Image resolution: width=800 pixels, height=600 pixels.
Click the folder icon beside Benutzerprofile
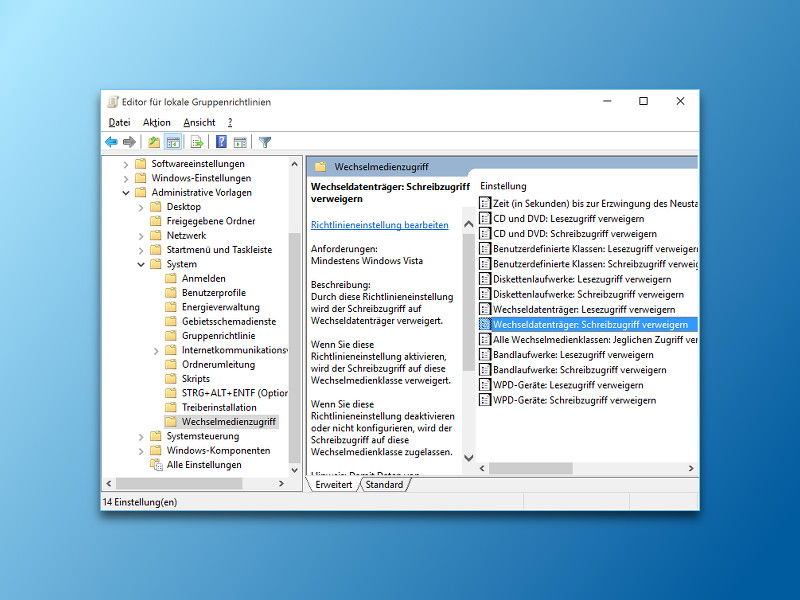click(x=171, y=293)
